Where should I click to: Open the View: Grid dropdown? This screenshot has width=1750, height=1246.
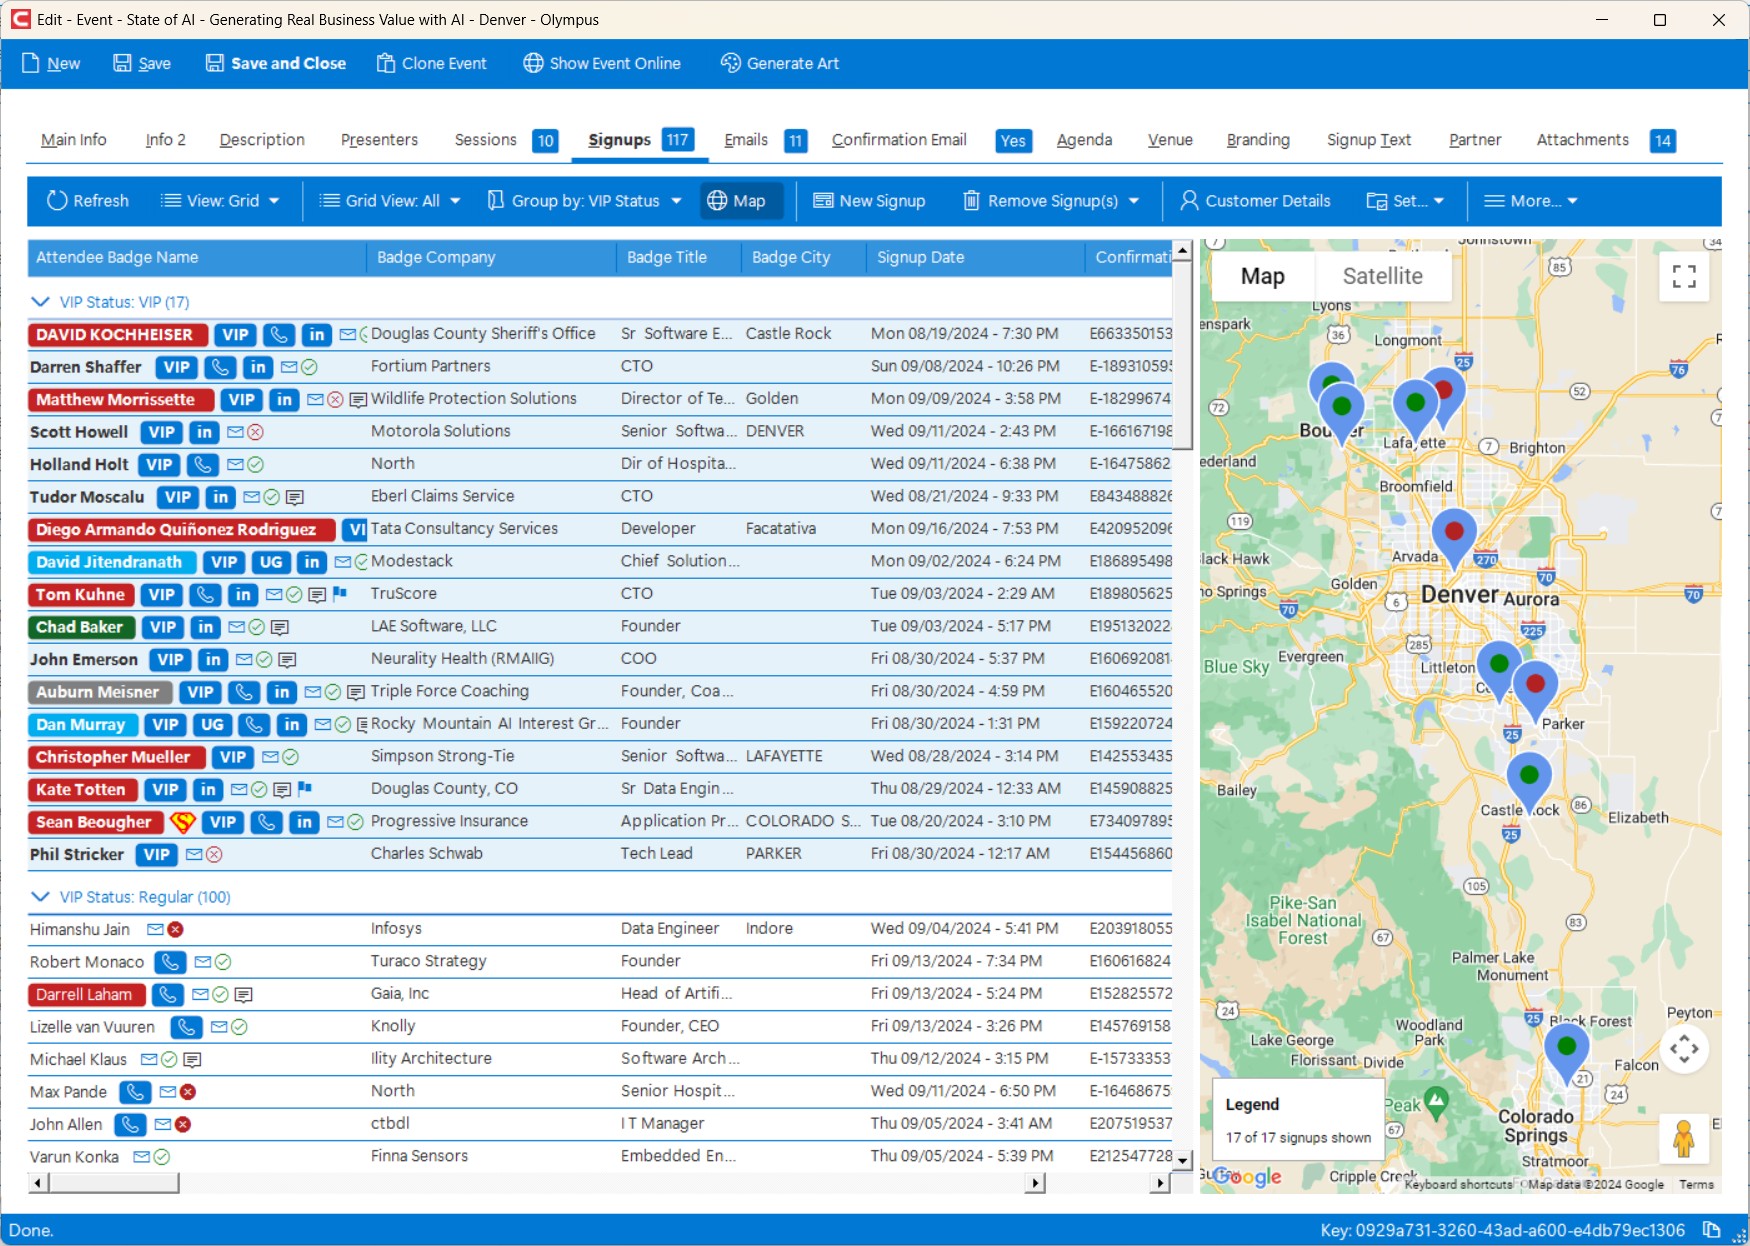click(x=220, y=201)
